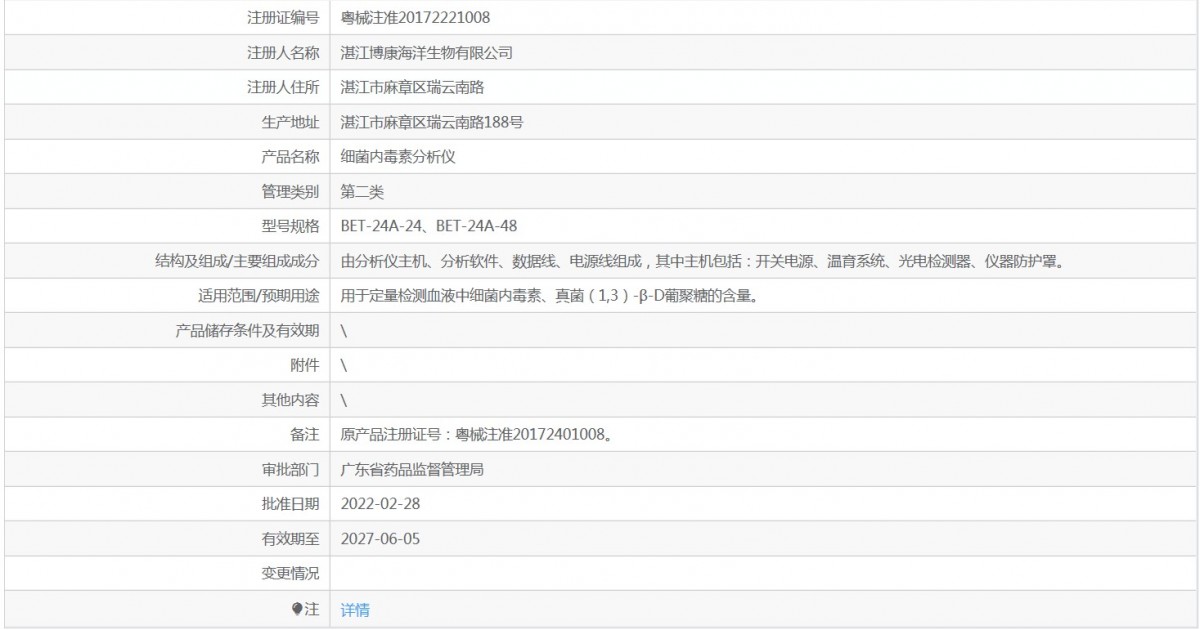Click the 备注 label
The width and height of the screenshot is (1200, 630).
305,435
